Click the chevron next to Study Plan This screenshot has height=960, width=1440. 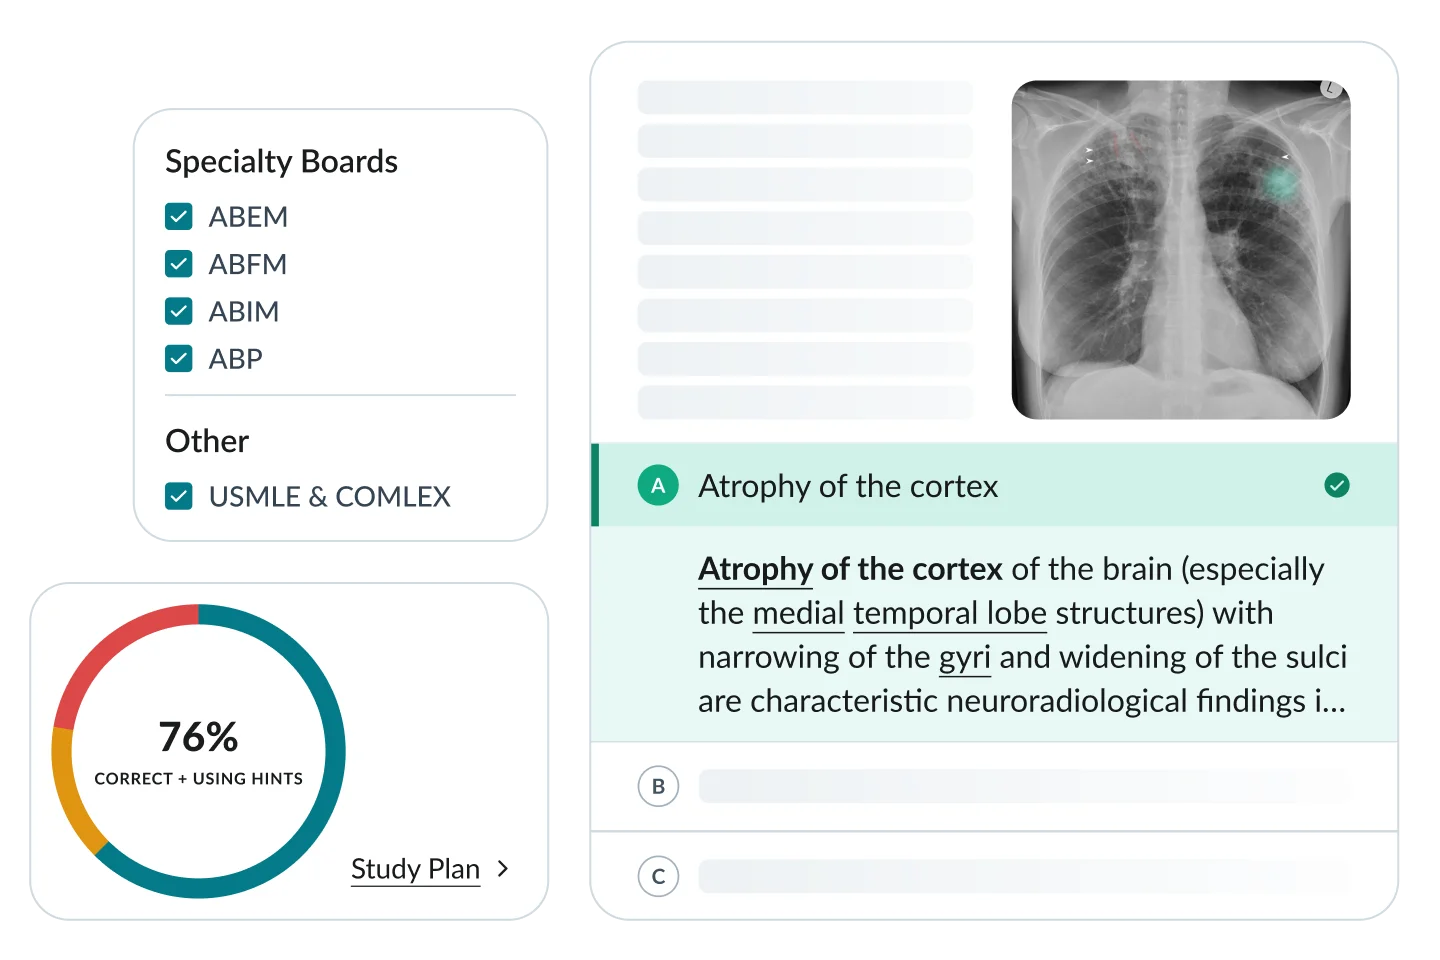[503, 869]
